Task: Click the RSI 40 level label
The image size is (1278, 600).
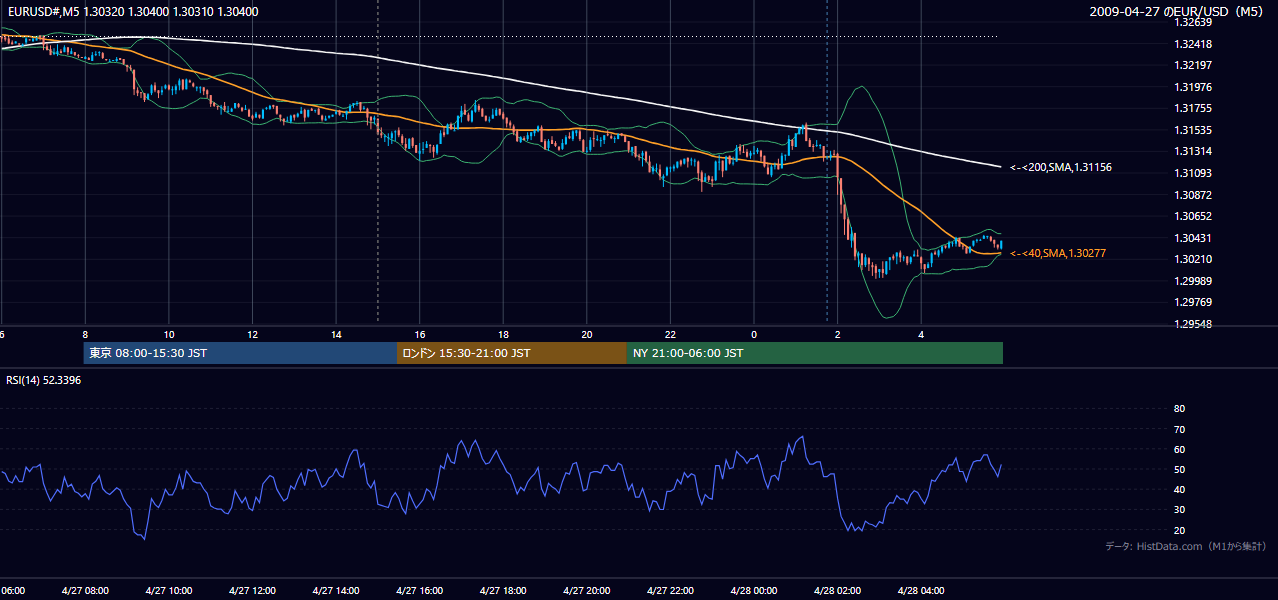Action: point(1179,489)
